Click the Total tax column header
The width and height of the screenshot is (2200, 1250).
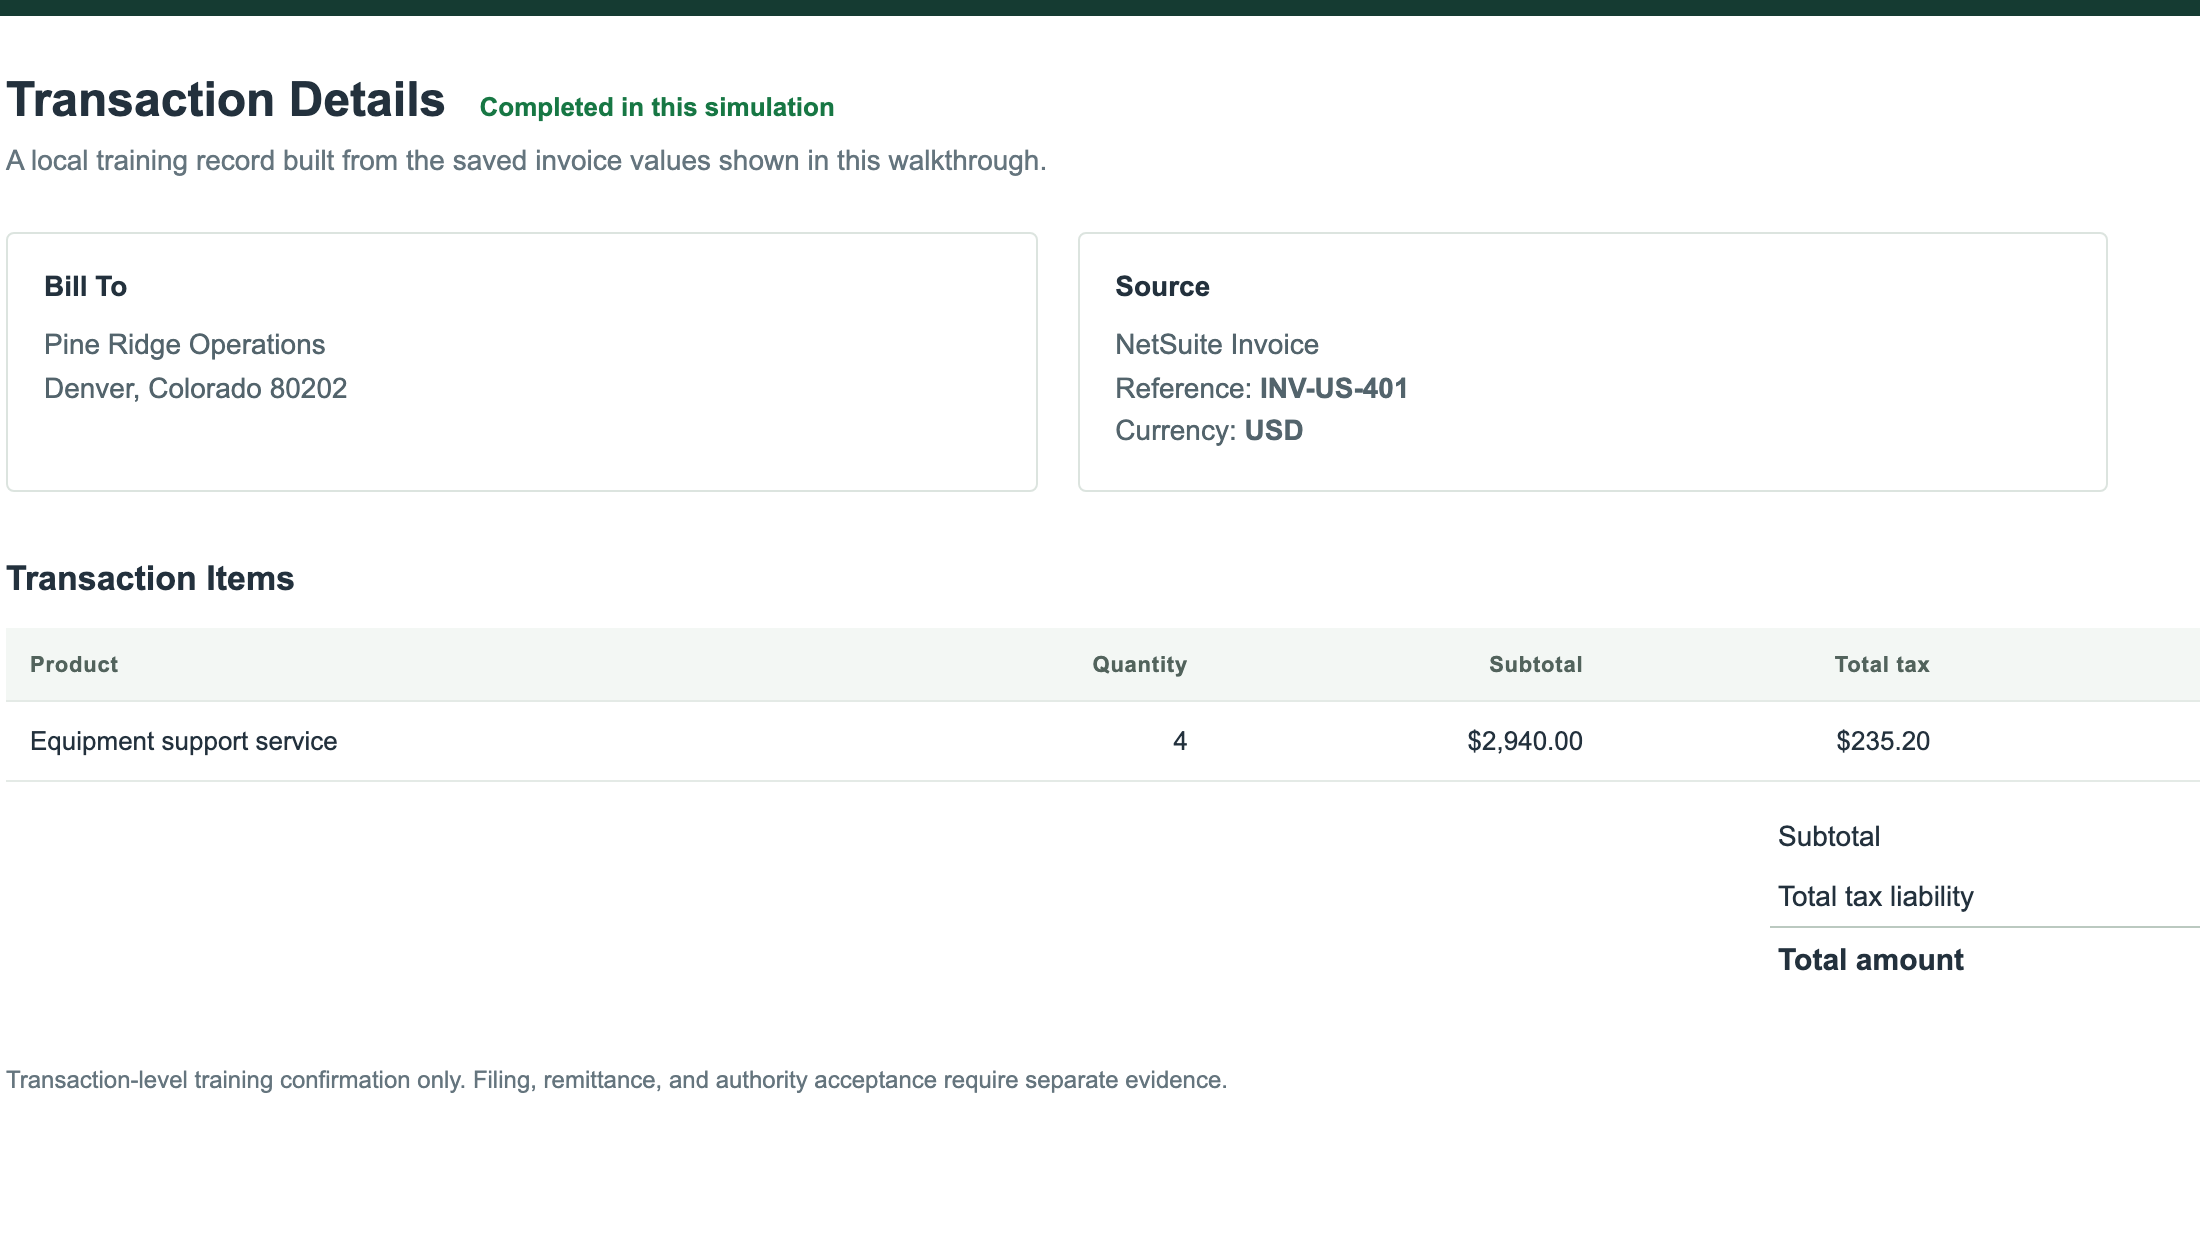click(1881, 665)
